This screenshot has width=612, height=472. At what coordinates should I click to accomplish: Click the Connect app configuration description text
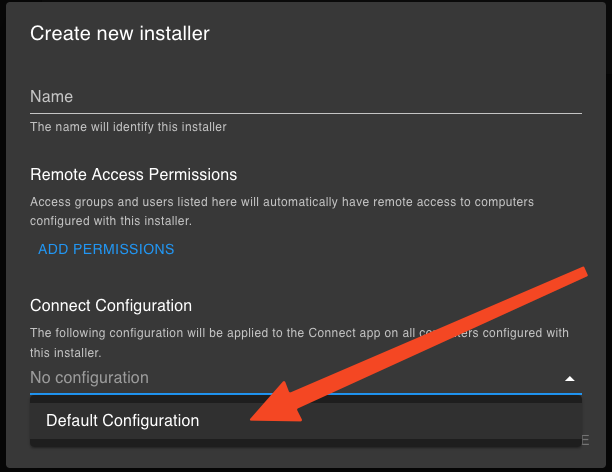click(x=299, y=342)
